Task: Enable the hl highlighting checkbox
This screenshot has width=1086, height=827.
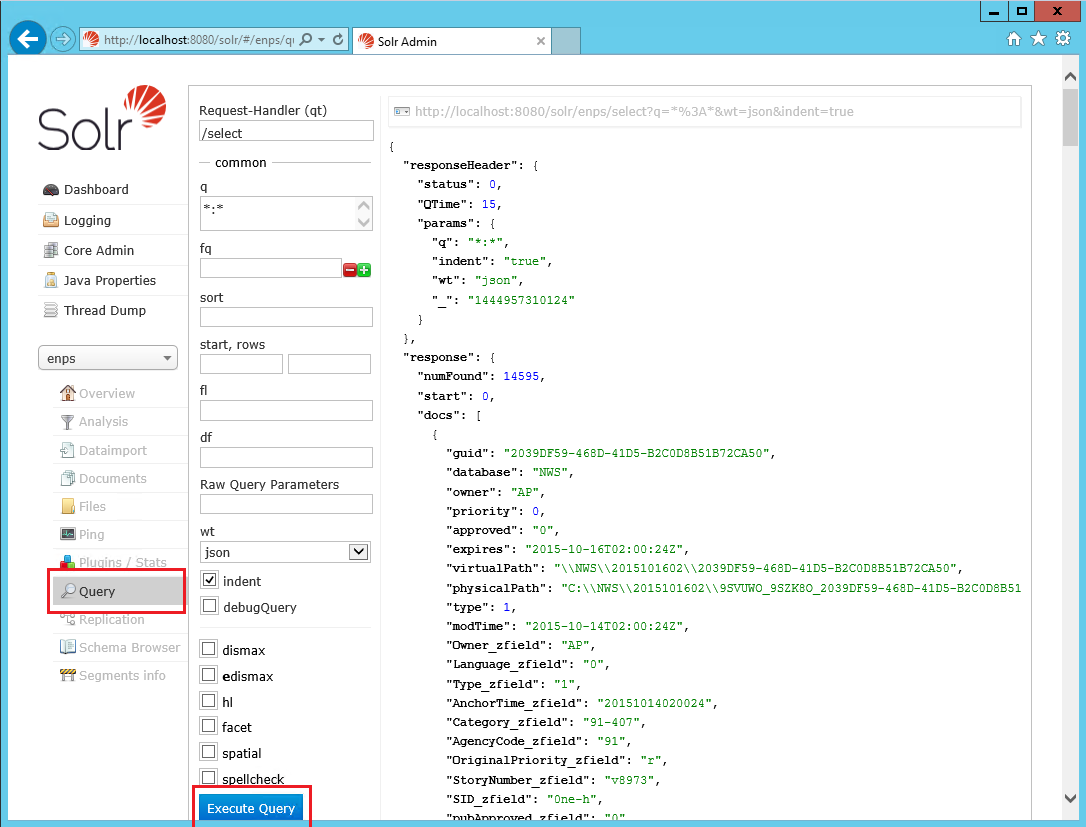Action: [208, 700]
